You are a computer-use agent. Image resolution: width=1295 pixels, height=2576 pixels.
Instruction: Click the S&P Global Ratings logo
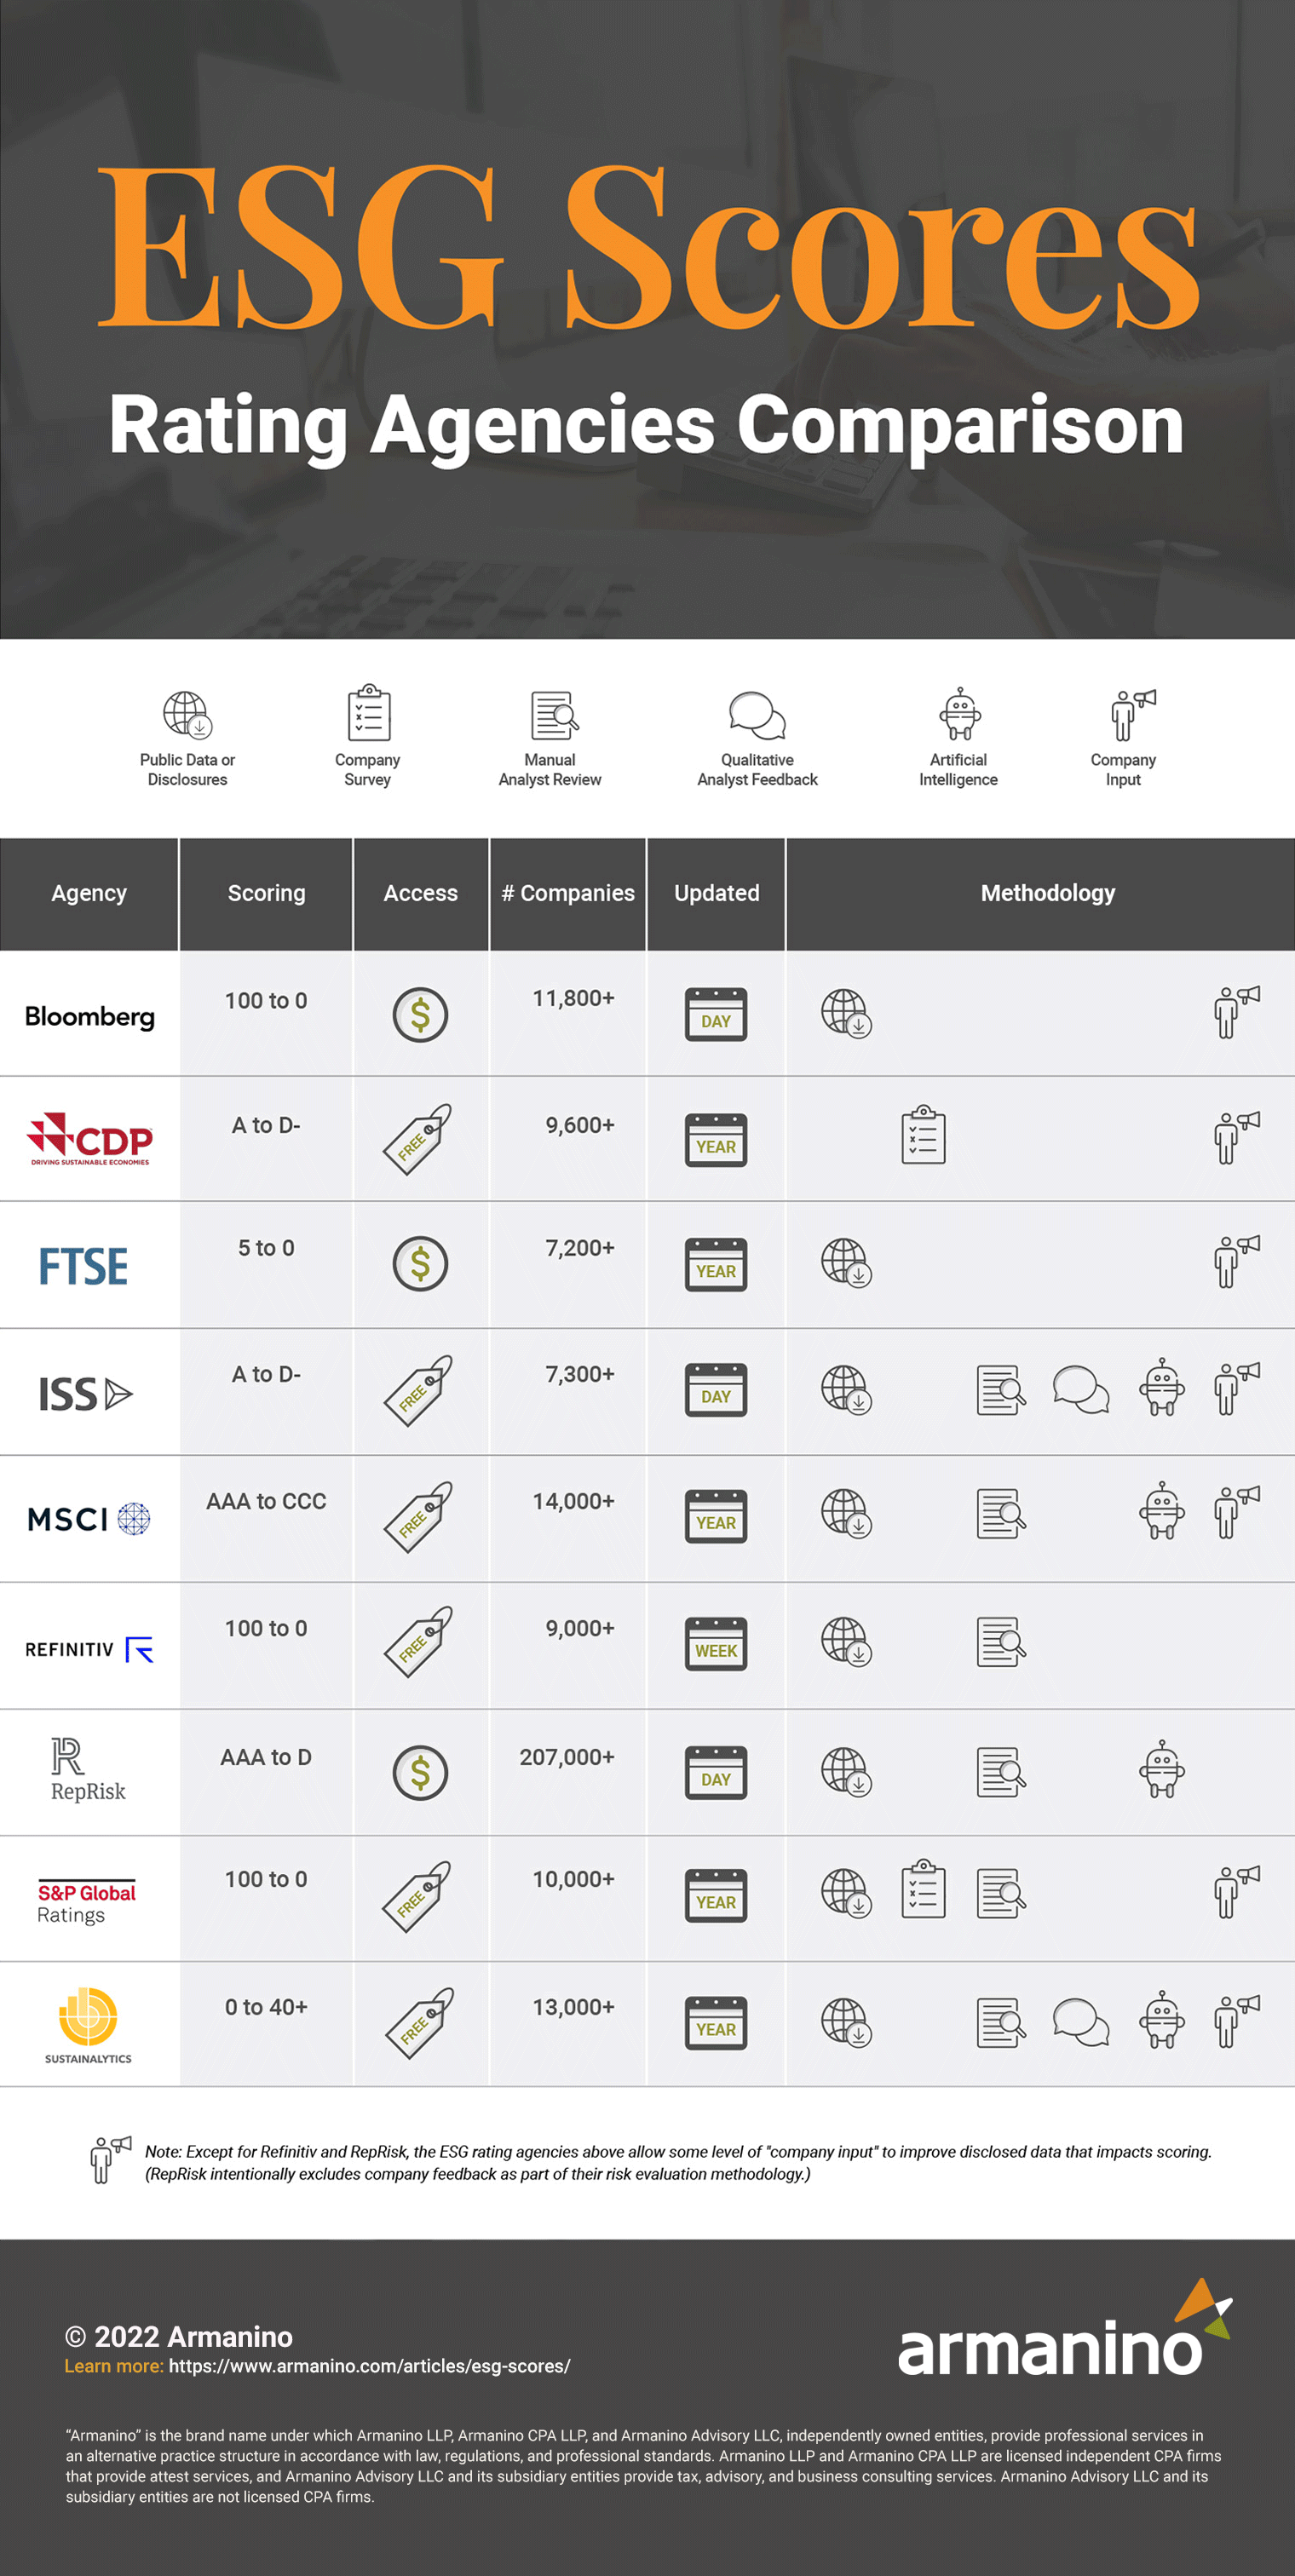click(x=86, y=1901)
